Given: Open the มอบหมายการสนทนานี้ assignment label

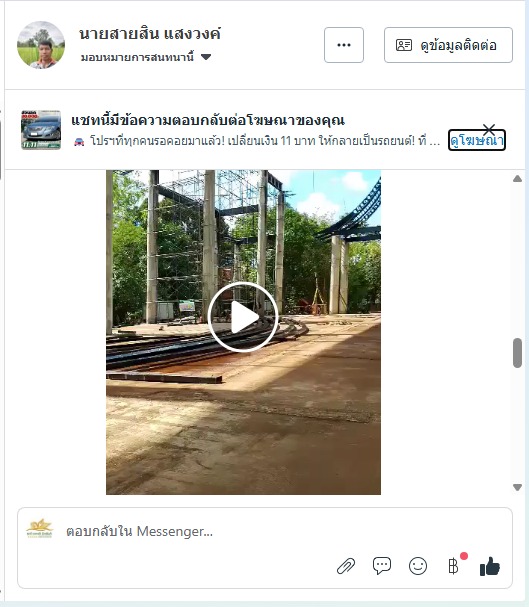Looking at the screenshot, I should pyautogui.click(x=137, y=57).
